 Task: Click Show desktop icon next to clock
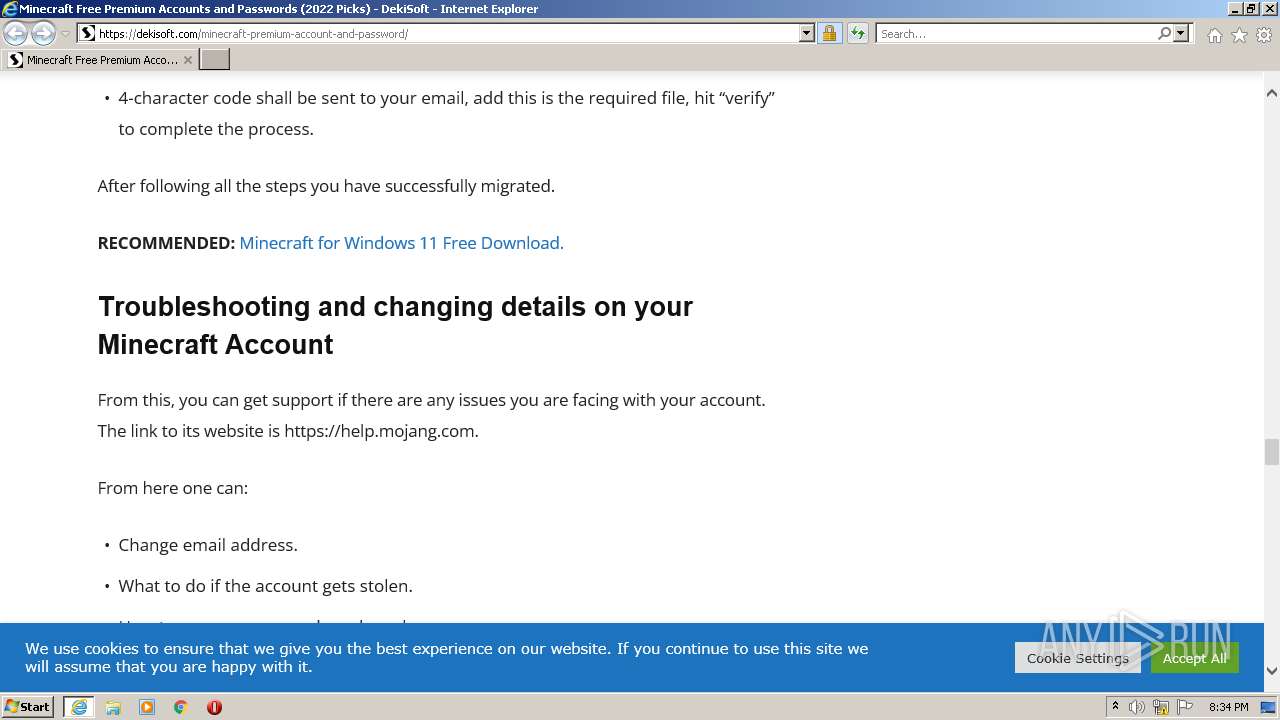coord(1268,707)
